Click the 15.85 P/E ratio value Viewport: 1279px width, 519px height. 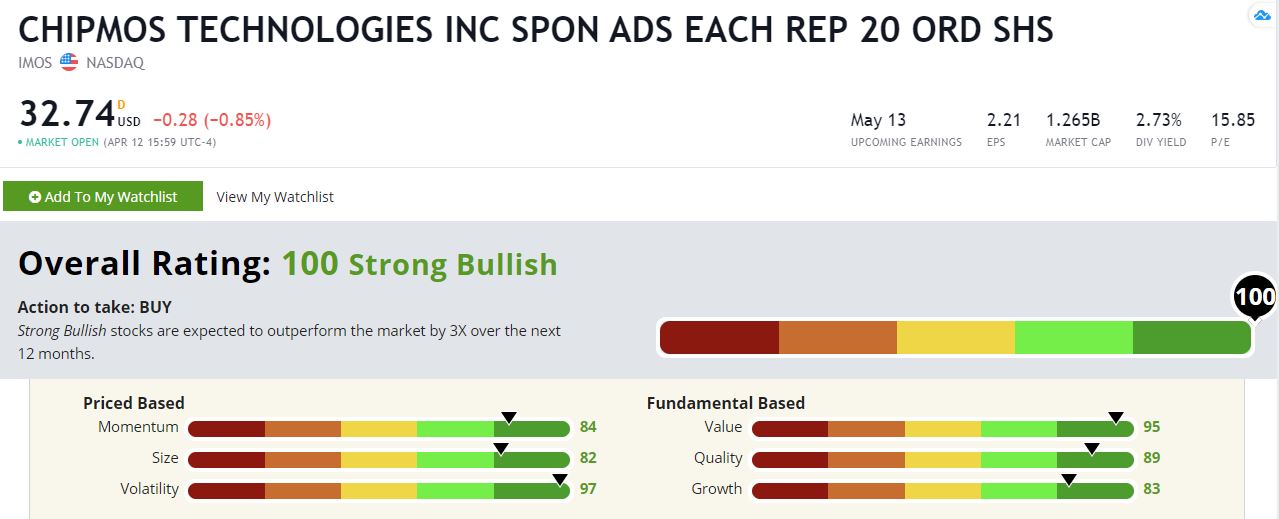click(x=1232, y=120)
